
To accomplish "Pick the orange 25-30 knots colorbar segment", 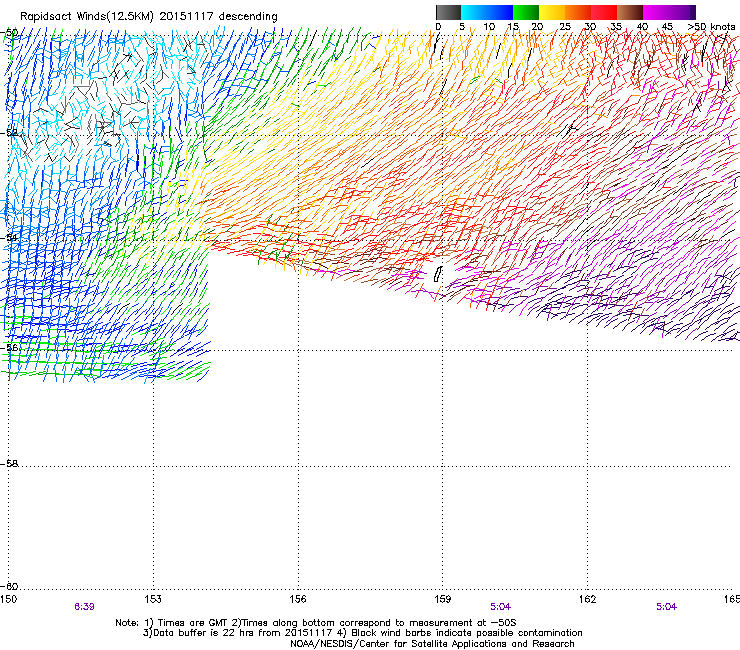I will tap(578, 12).
